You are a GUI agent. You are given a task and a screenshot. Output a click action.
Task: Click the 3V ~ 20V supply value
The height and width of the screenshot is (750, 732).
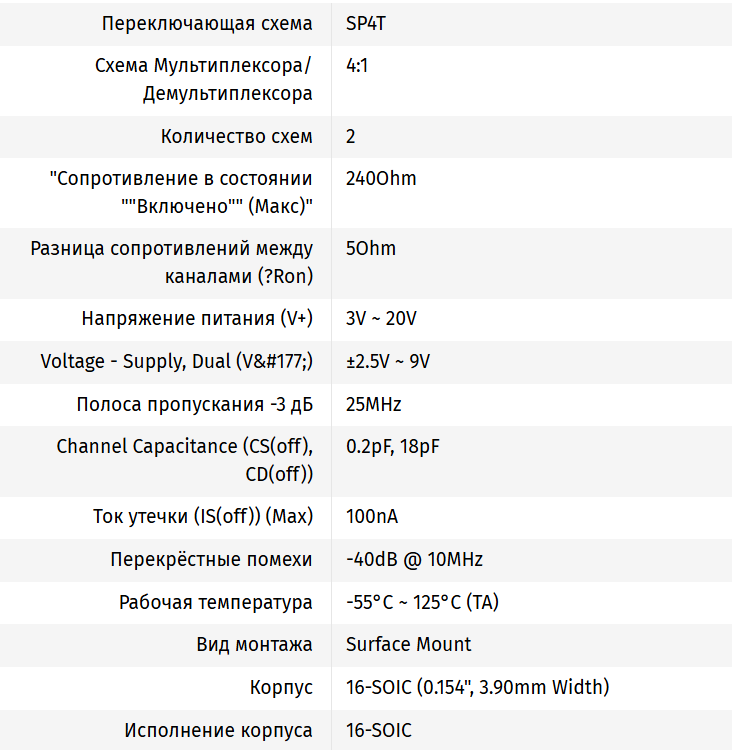(x=381, y=319)
